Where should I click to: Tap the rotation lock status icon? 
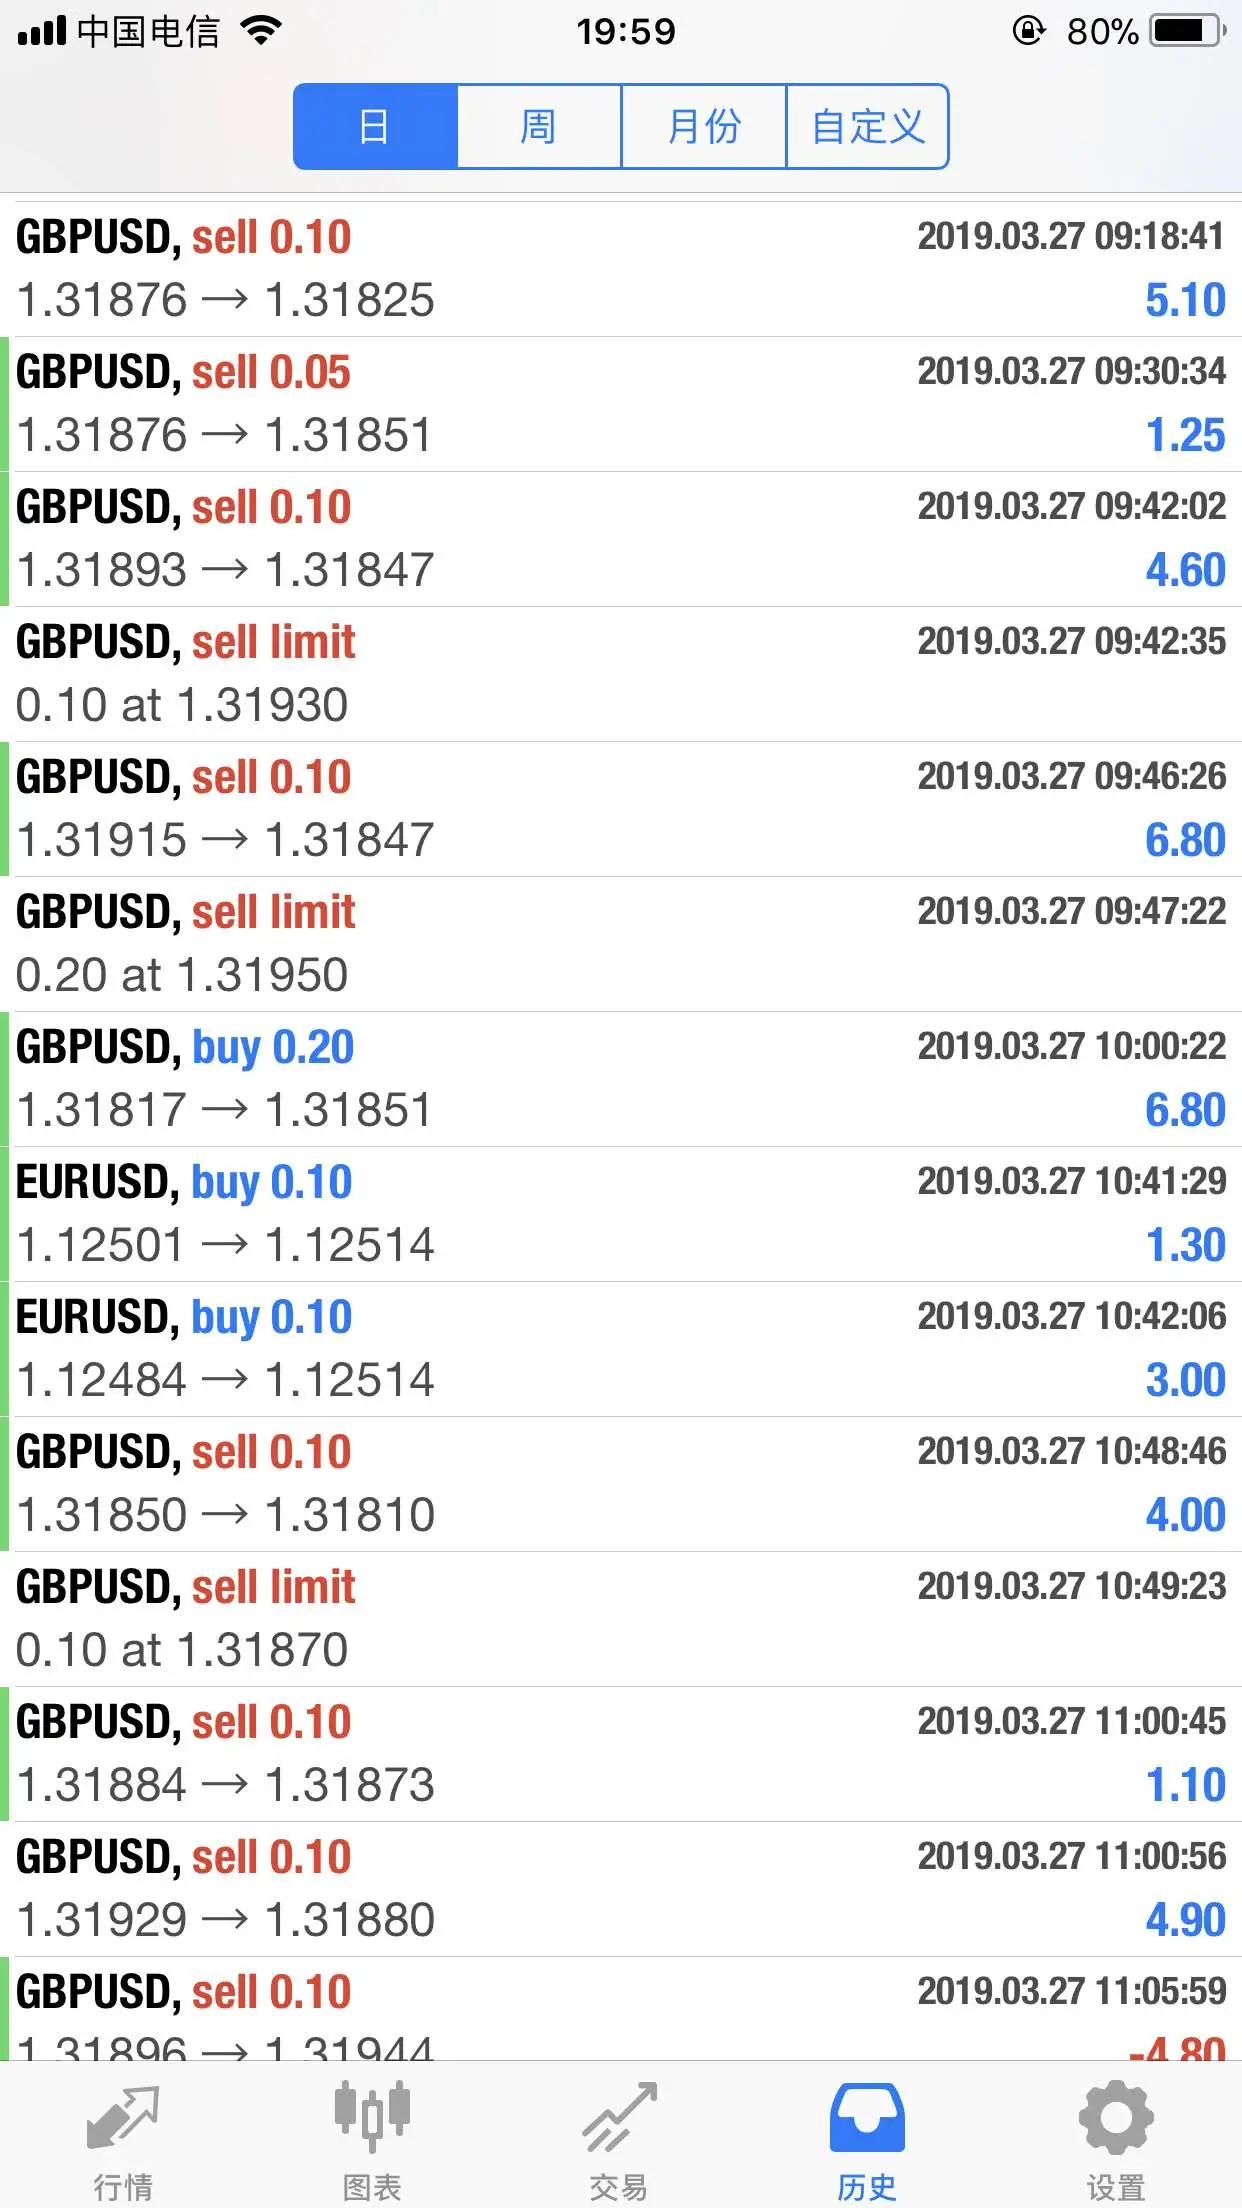[x=1028, y=31]
